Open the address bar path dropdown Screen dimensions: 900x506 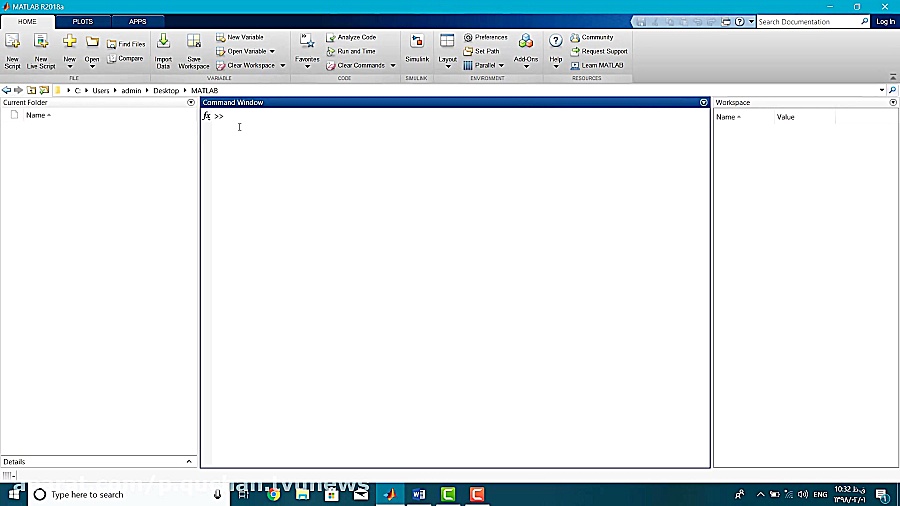pyautogui.click(x=882, y=90)
